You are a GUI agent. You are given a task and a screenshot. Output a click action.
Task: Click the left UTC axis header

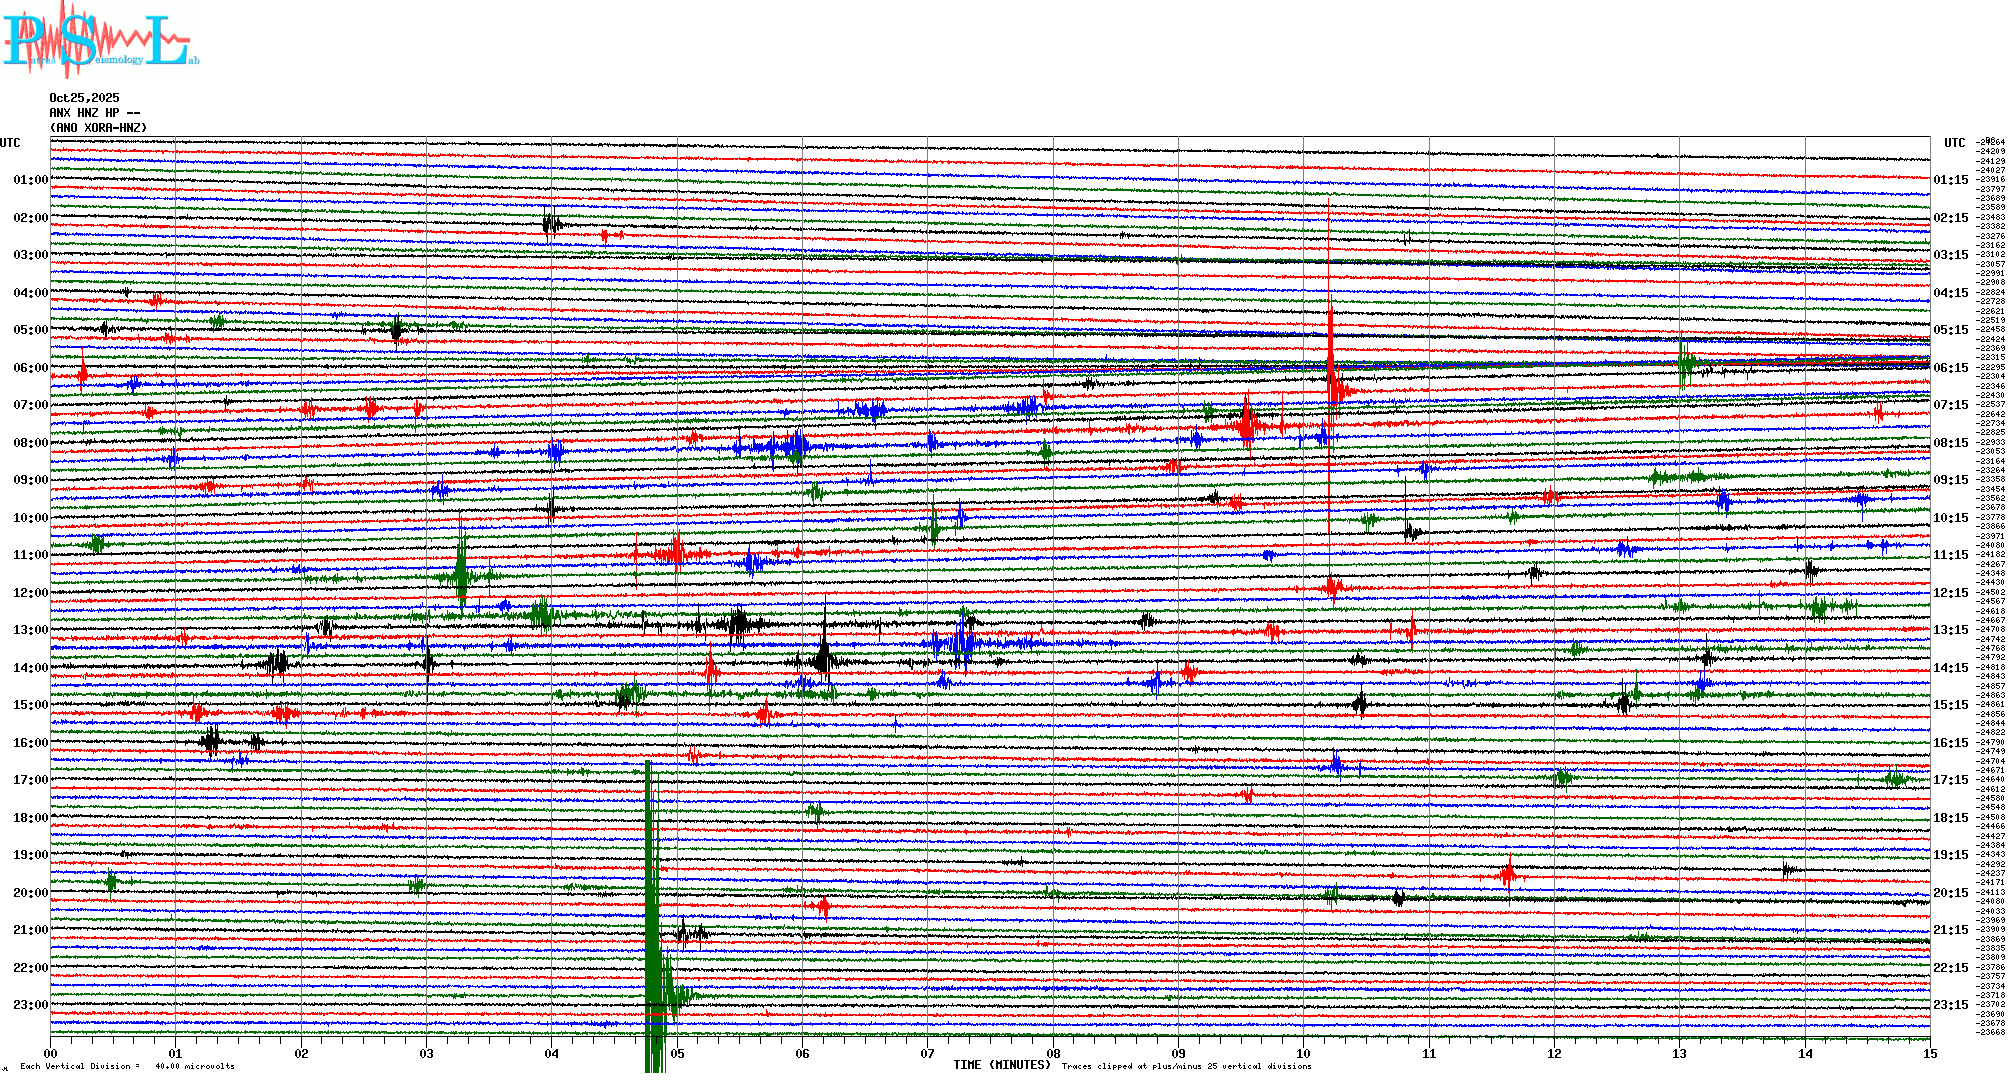pos(10,143)
